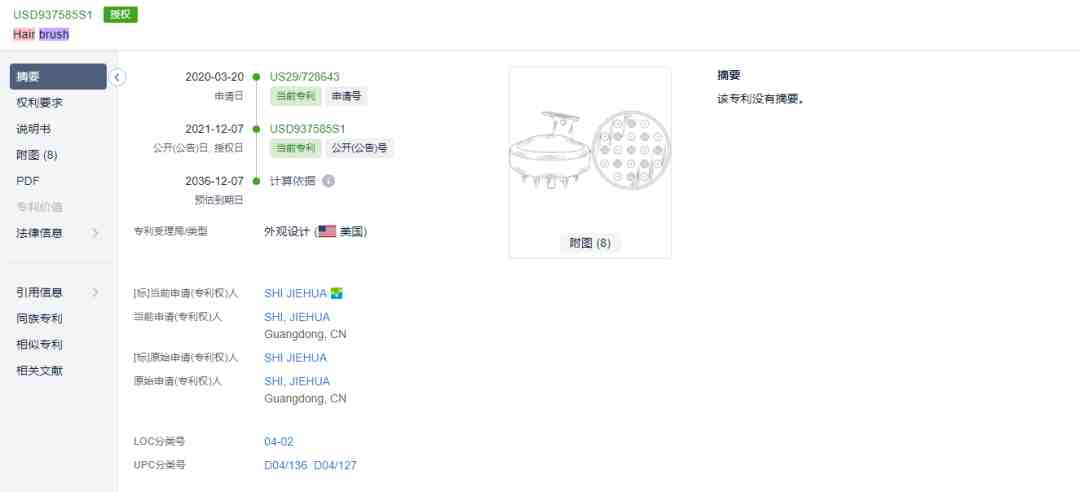Open the 说明书 section

(34, 129)
